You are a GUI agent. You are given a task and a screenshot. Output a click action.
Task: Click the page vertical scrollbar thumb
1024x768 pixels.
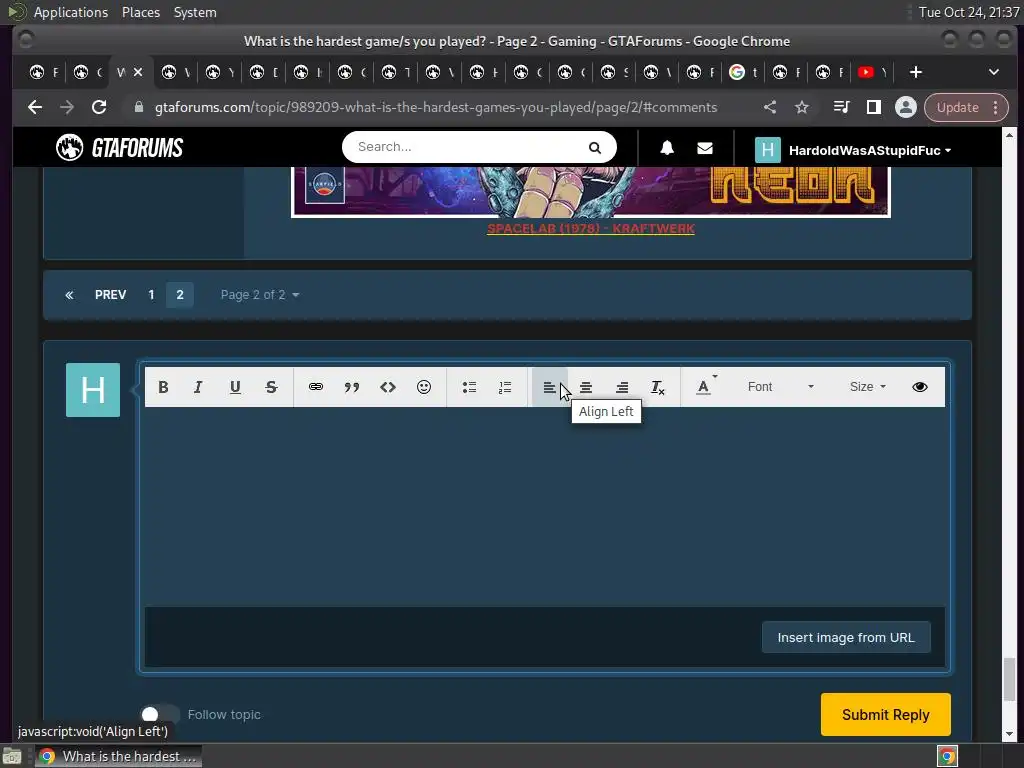(1009, 679)
